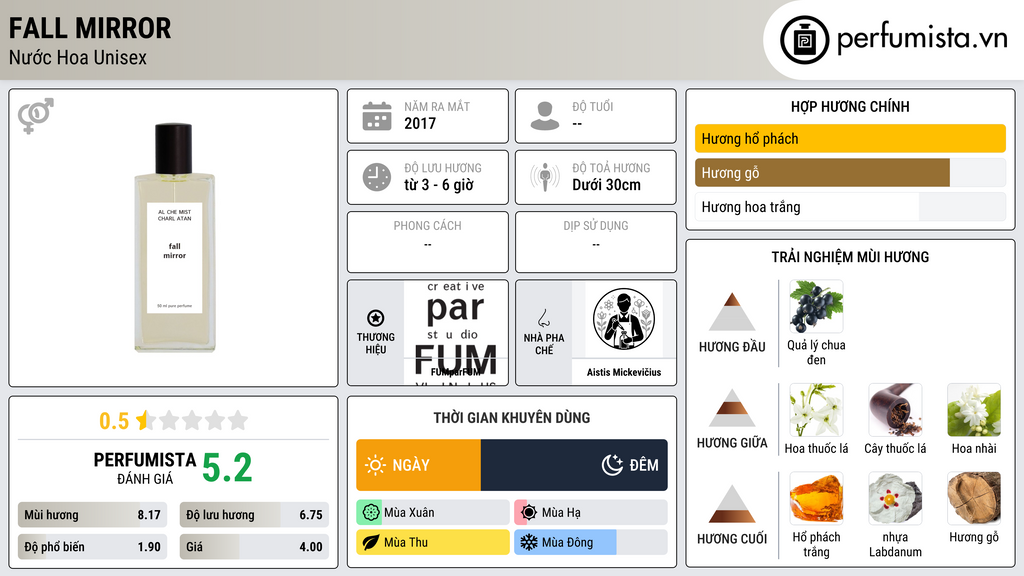Select the Hổ phách trắng amber image
This screenshot has width=1024, height=576.
pyautogui.click(x=816, y=499)
